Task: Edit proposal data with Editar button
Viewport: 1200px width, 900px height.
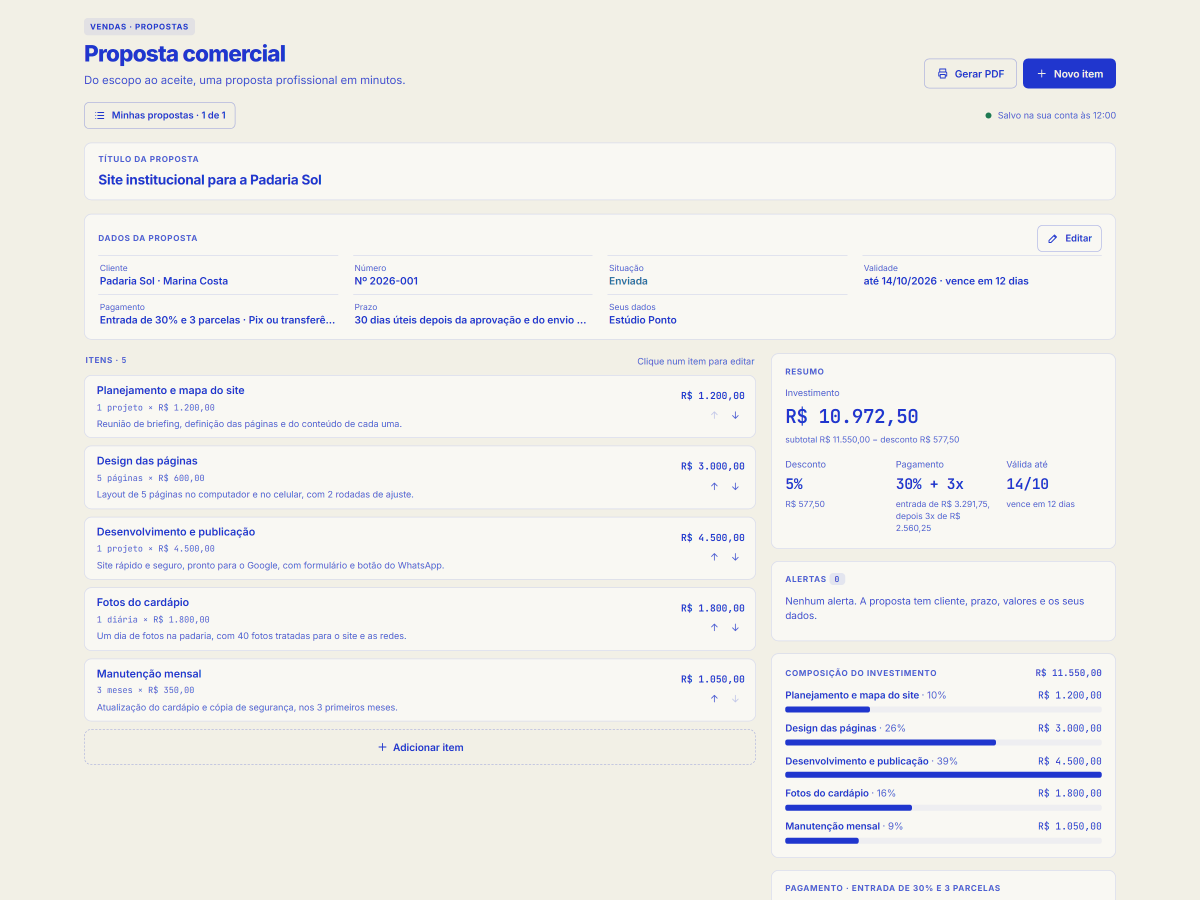Action: coord(1069,238)
